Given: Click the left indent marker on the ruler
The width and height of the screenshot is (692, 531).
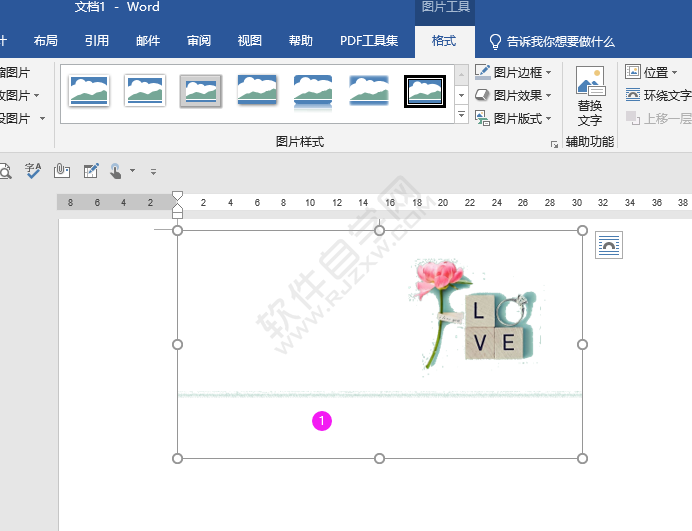Looking at the screenshot, I should (177, 215).
